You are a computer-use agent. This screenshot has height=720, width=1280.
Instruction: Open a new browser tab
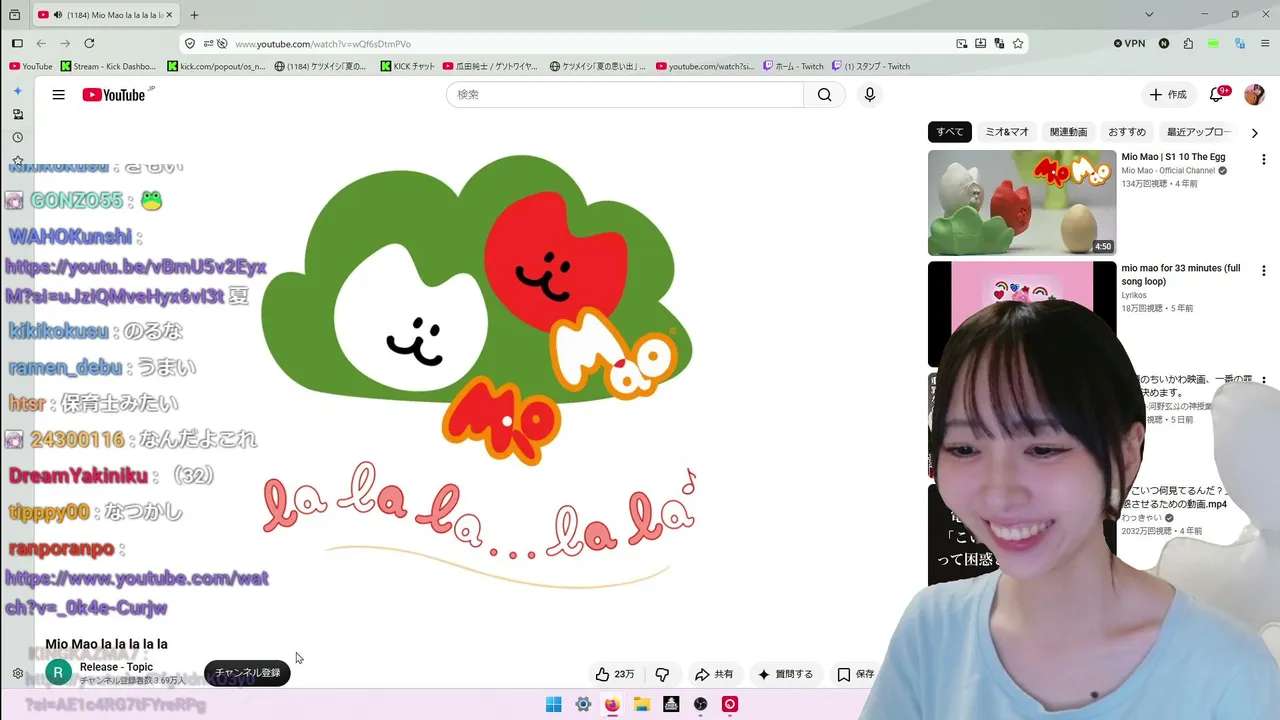(x=194, y=15)
